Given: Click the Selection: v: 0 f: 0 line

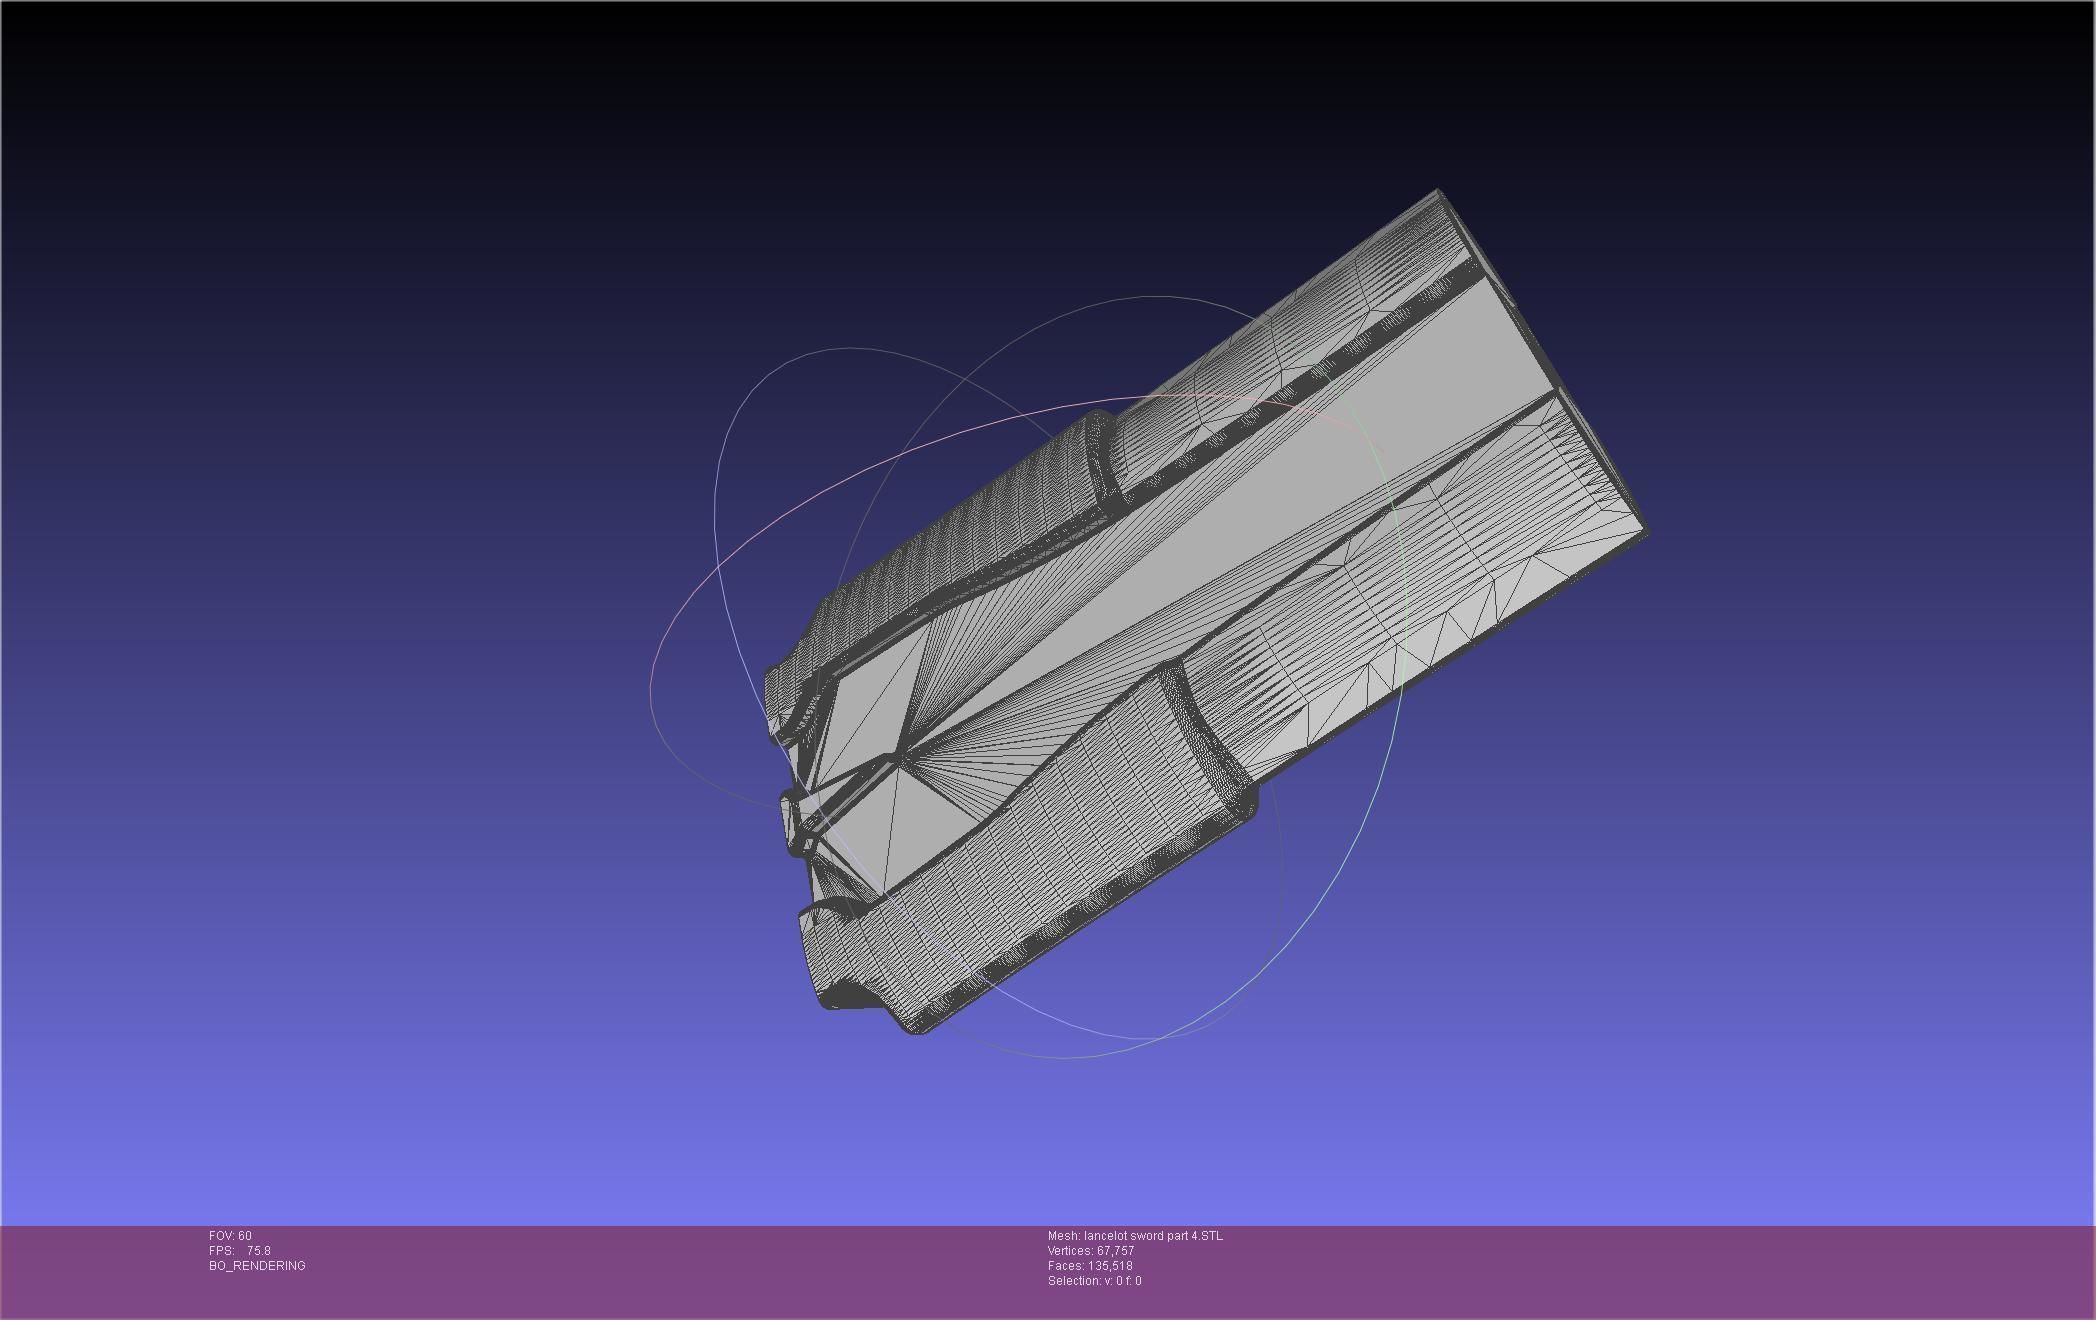Looking at the screenshot, I should [1094, 1281].
